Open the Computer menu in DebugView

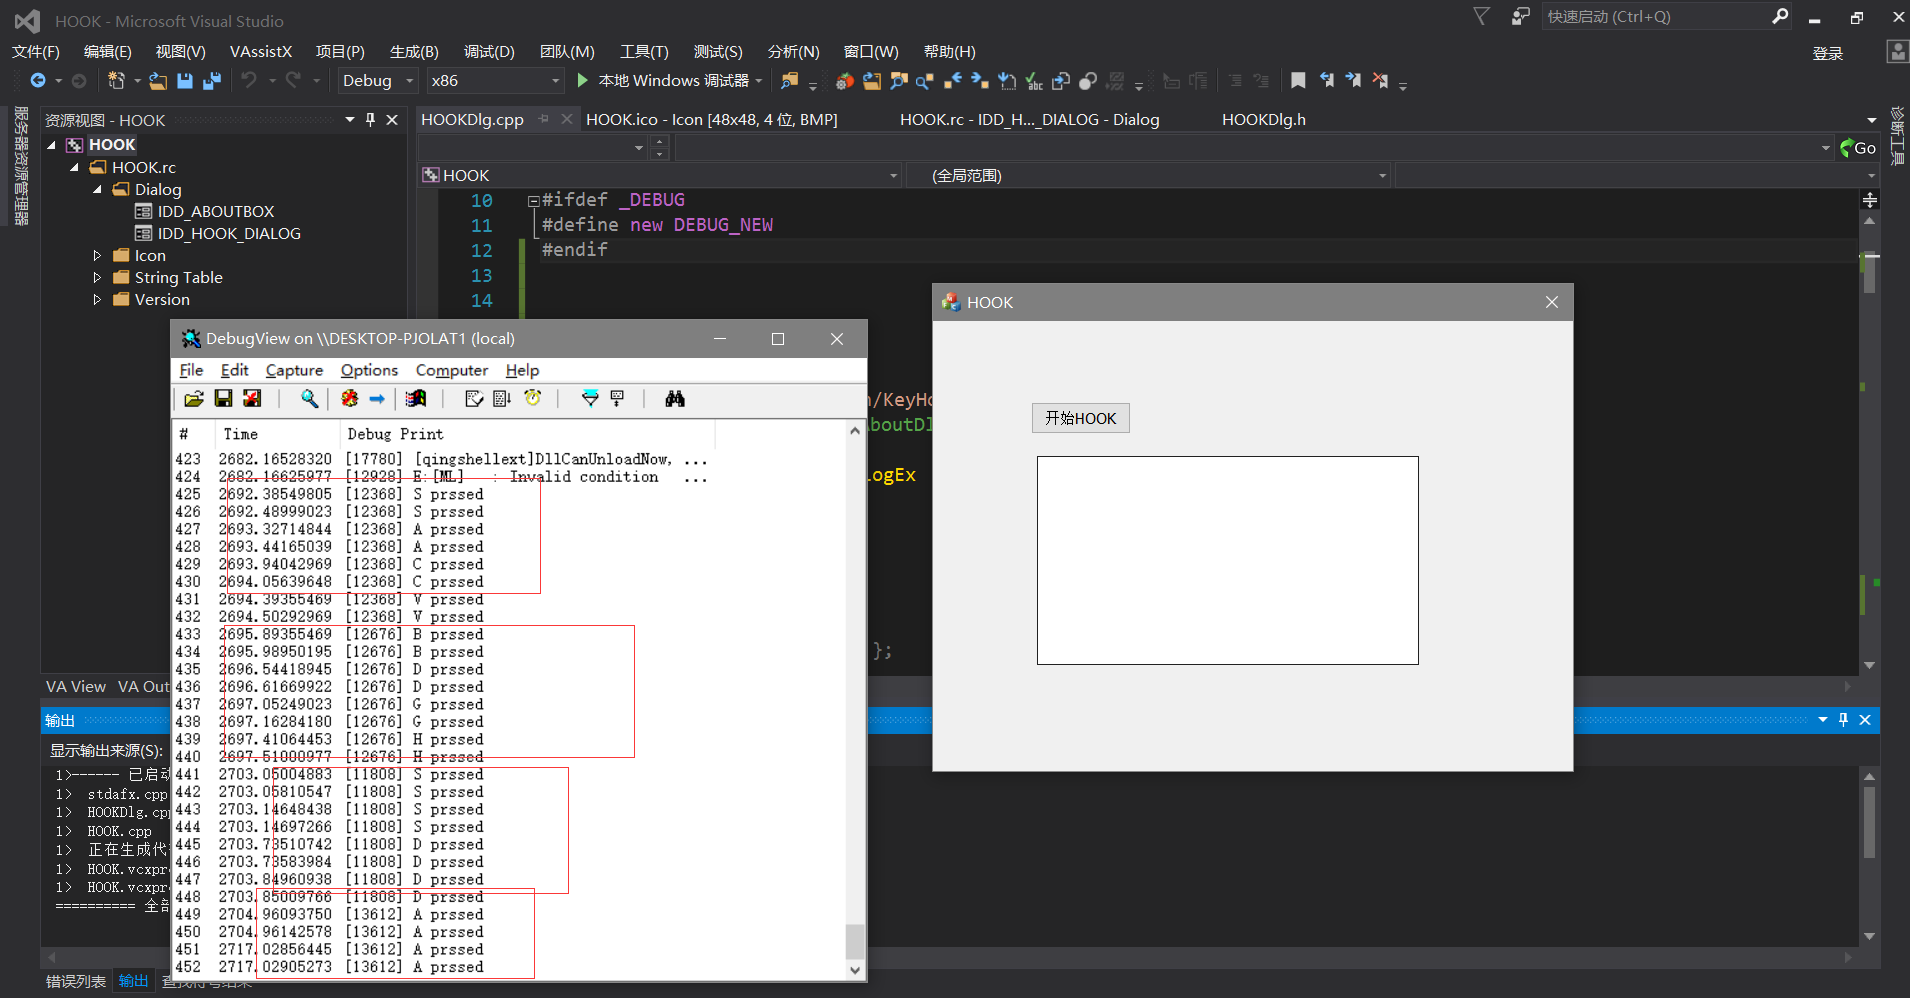pos(452,370)
